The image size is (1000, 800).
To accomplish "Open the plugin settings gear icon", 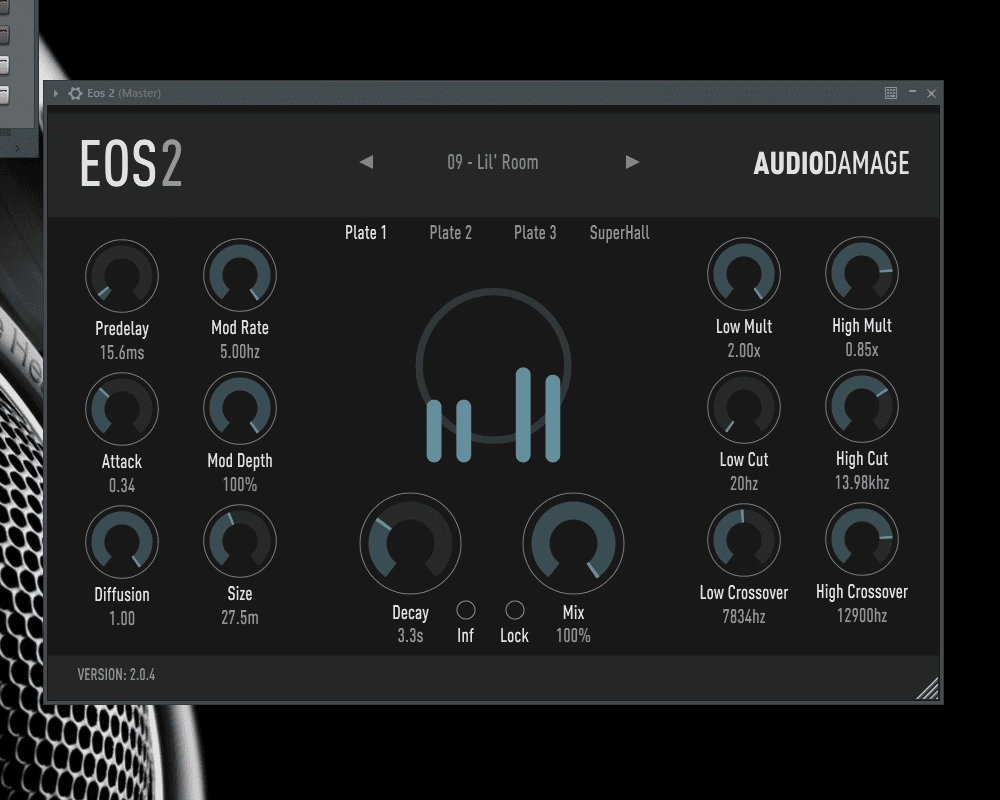I will click(x=75, y=93).
